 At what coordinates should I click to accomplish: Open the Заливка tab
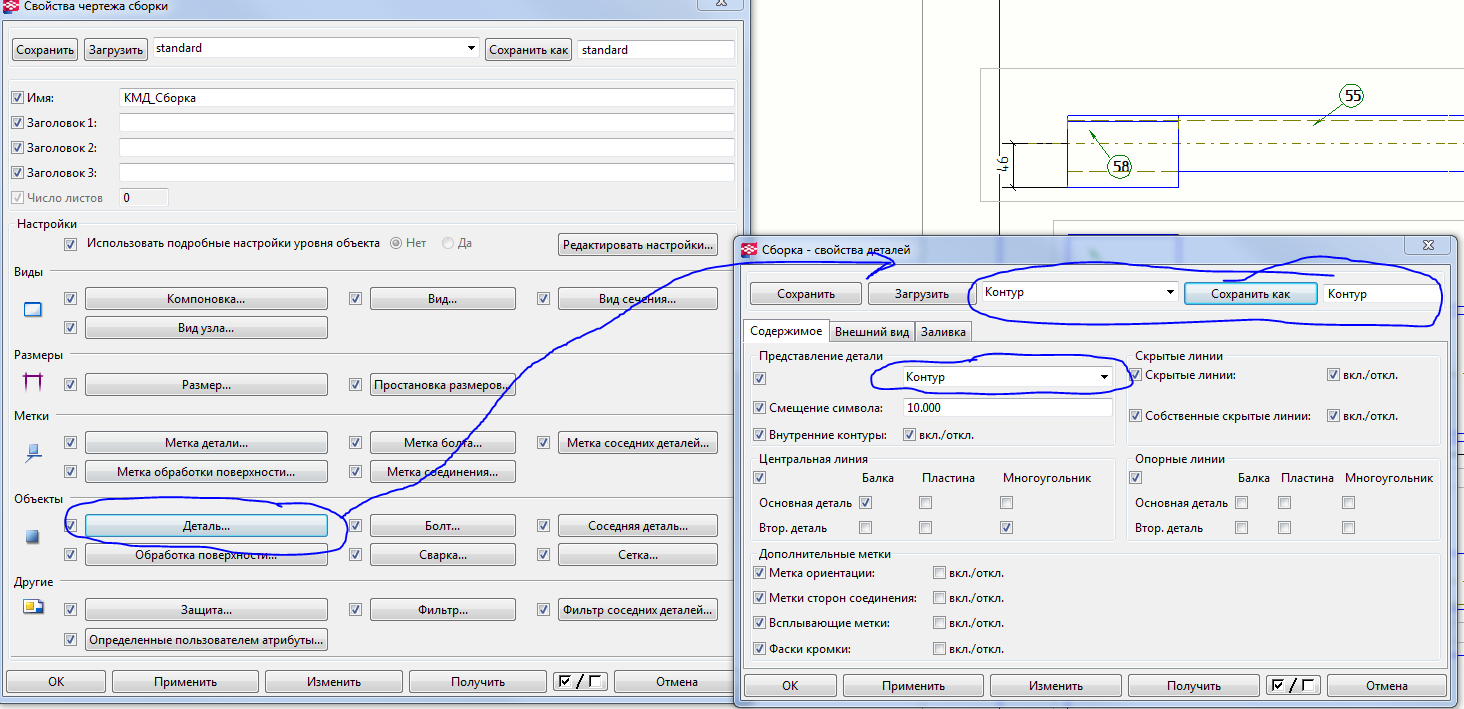[944, 332]
